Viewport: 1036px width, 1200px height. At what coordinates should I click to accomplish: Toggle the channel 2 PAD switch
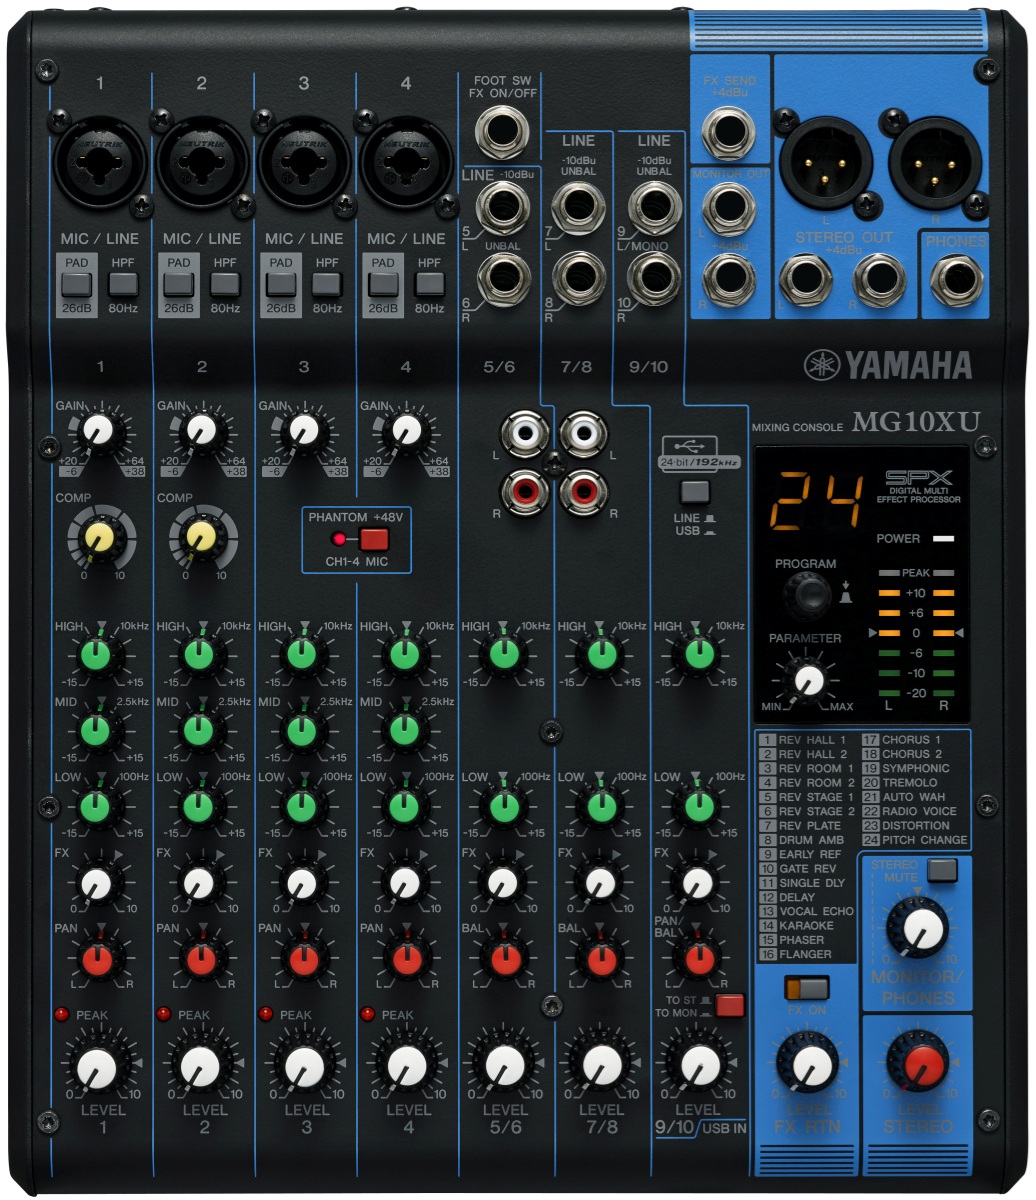tap(178, 284)
